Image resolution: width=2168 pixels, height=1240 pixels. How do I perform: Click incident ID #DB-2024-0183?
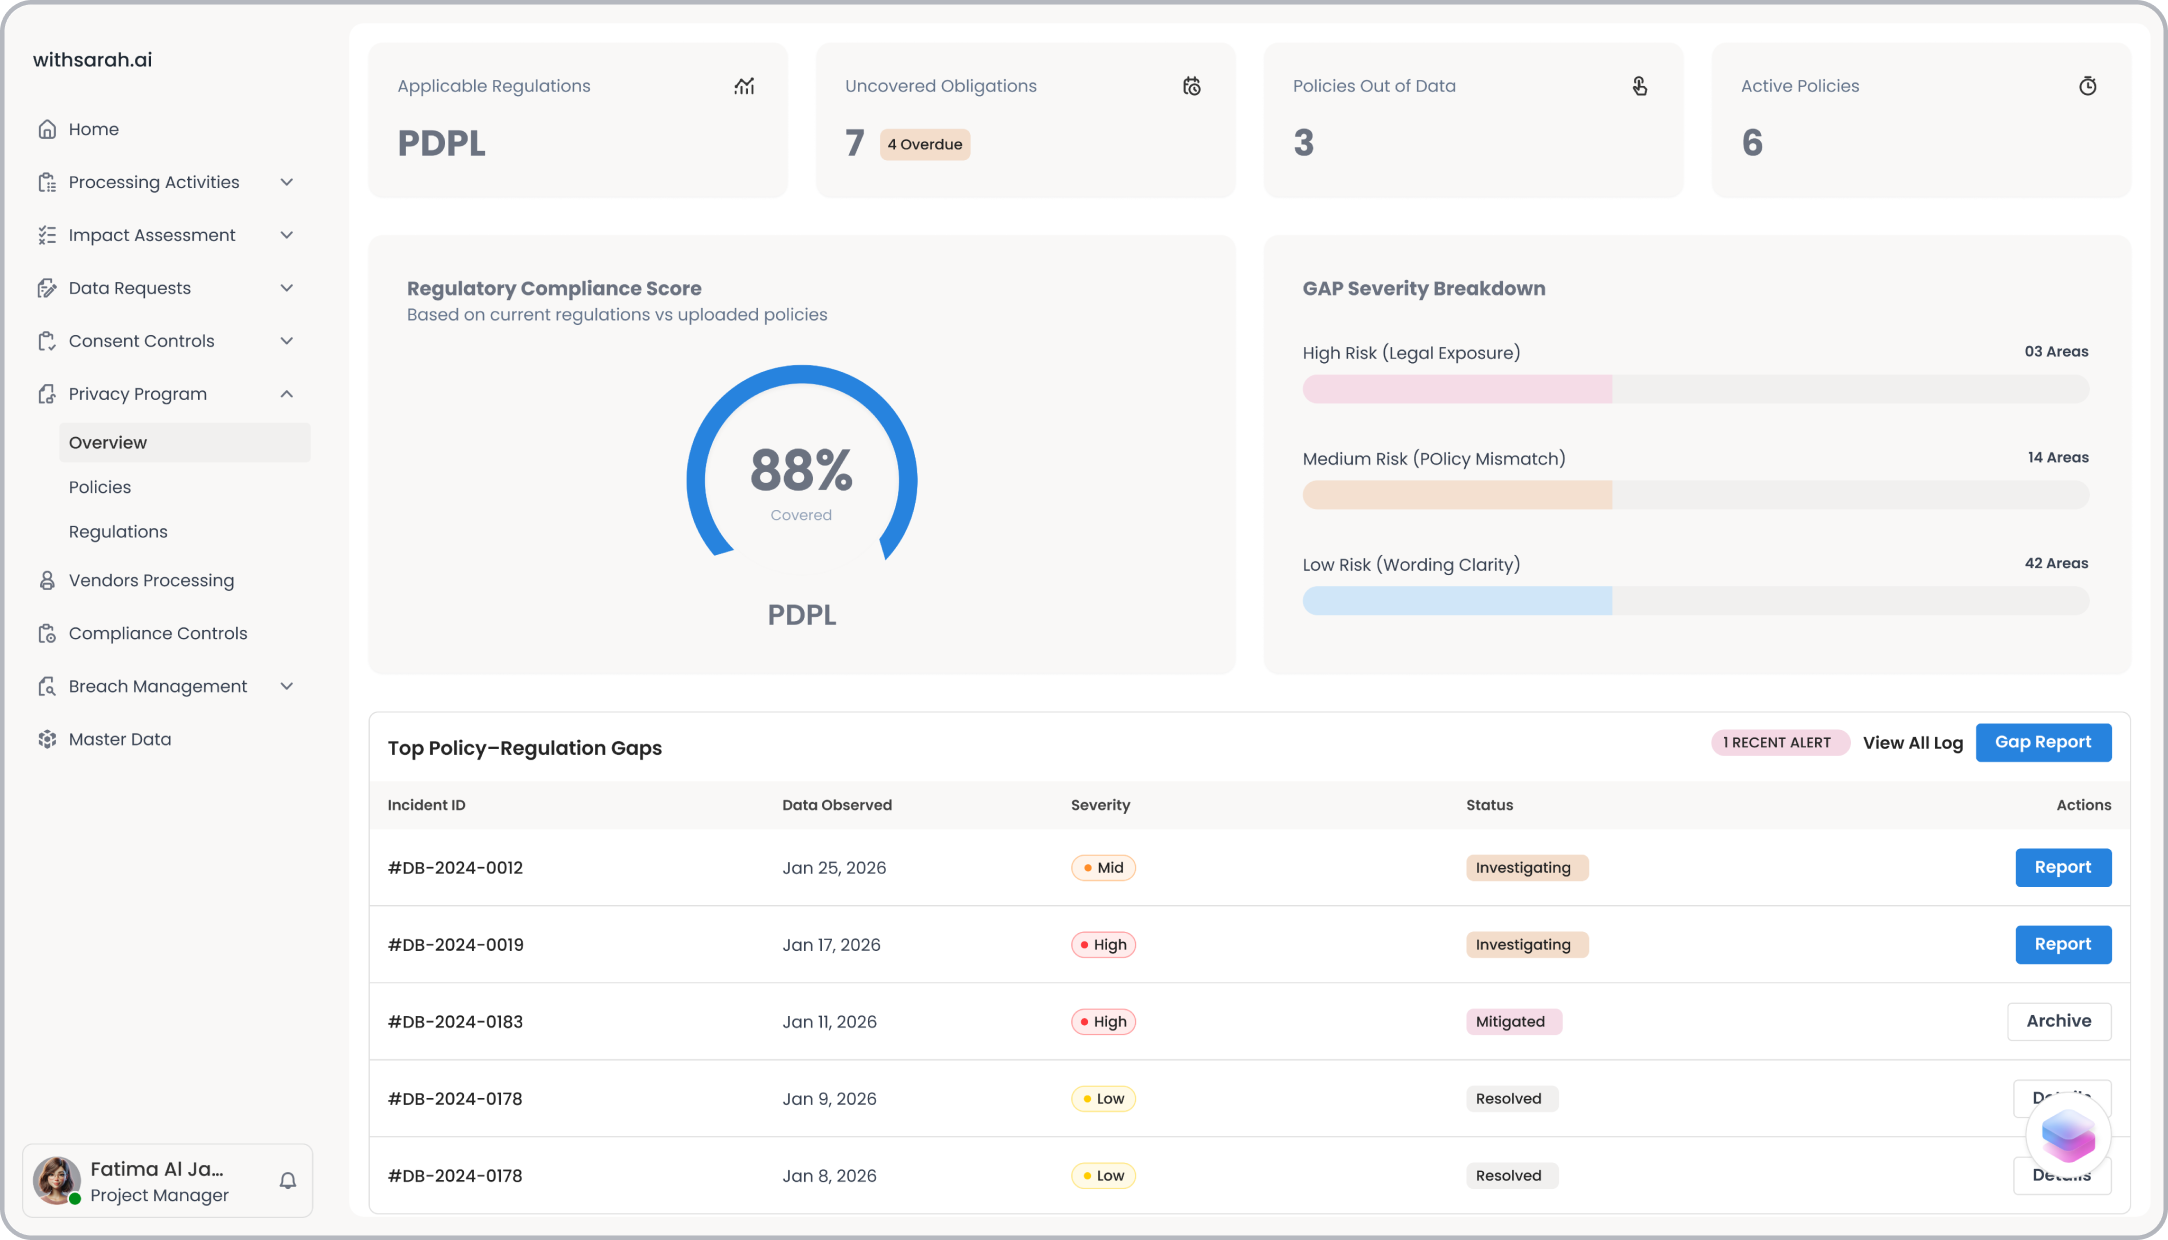click(x=455, y=1022)
